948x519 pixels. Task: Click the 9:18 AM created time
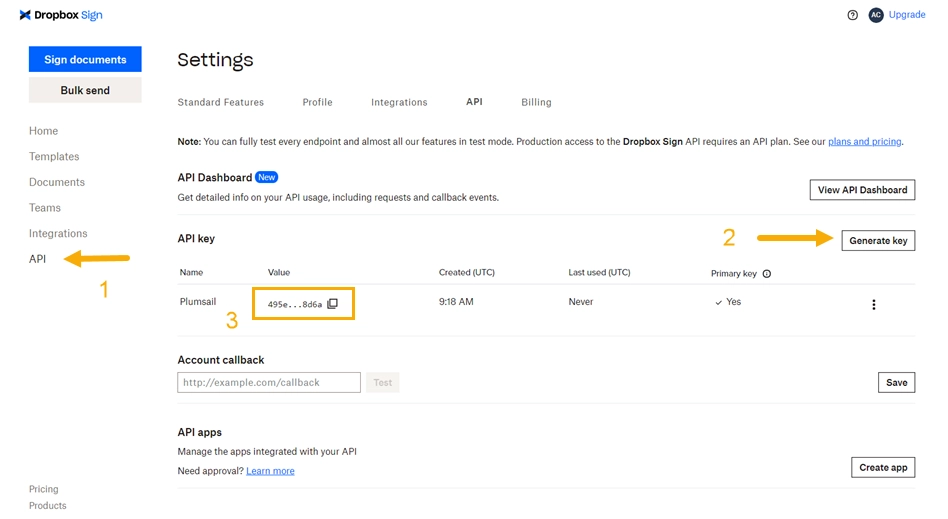point(456,301)
